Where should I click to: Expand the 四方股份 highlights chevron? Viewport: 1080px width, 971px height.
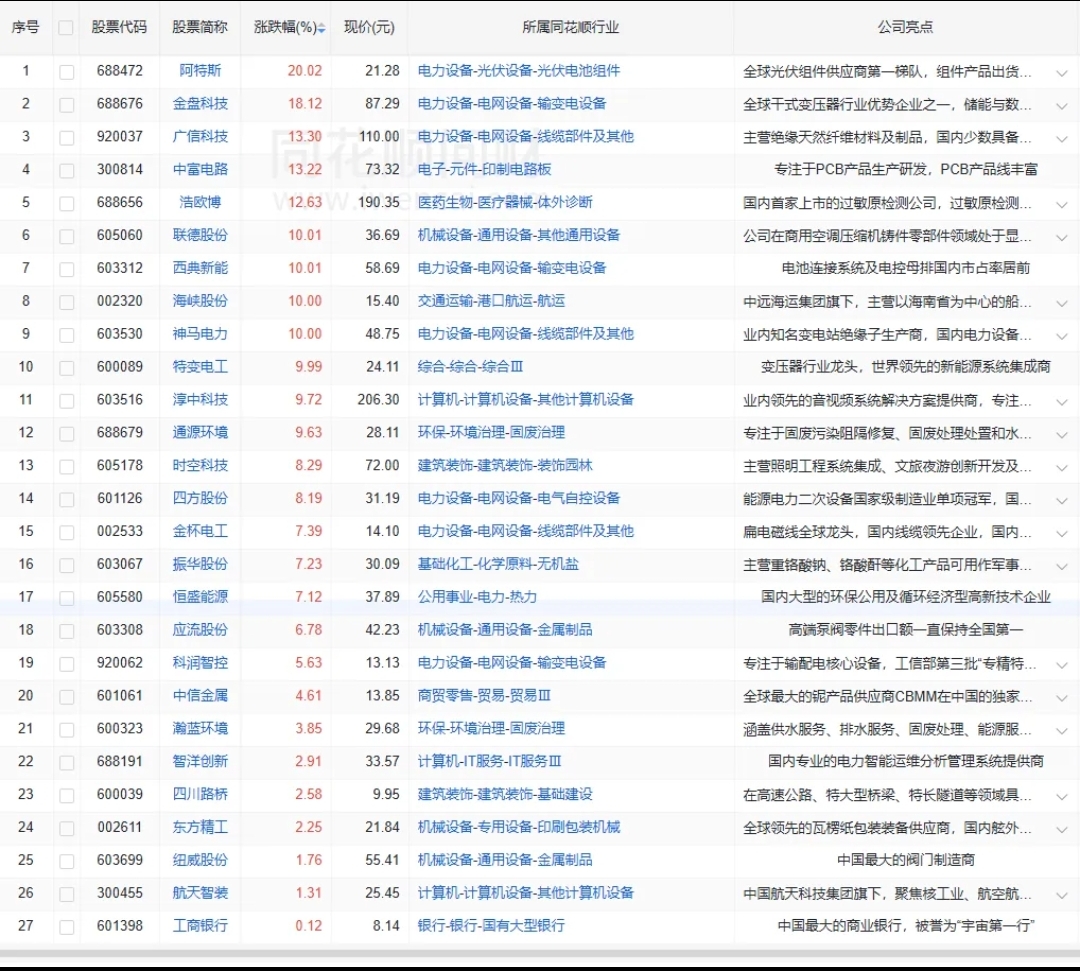(1061, 499)
